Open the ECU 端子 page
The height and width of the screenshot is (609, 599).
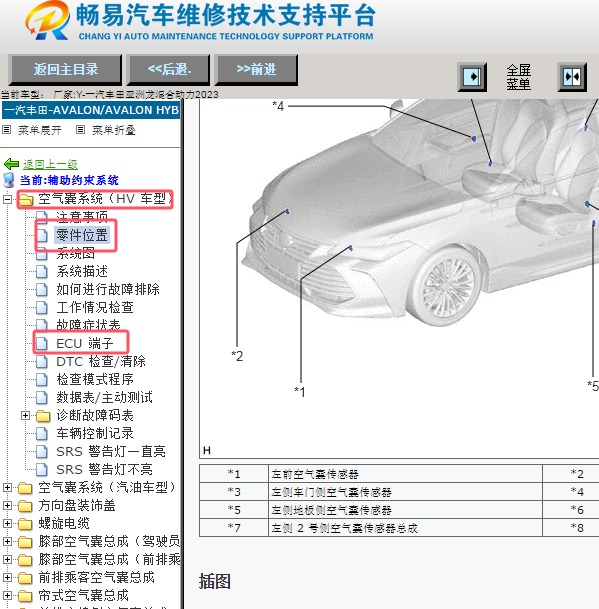85,343
